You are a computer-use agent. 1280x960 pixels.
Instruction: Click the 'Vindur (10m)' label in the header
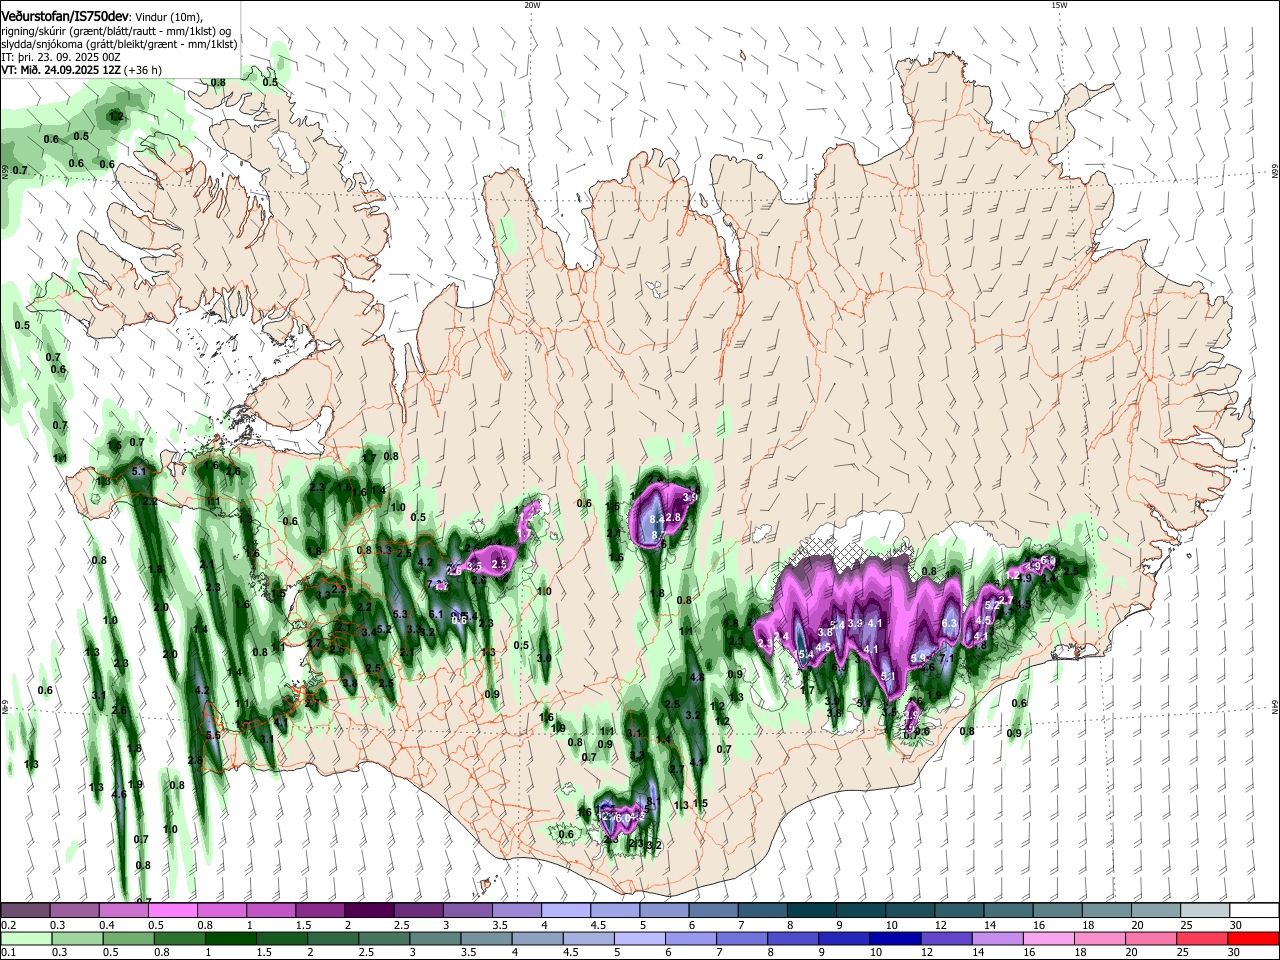click(168, 17)
